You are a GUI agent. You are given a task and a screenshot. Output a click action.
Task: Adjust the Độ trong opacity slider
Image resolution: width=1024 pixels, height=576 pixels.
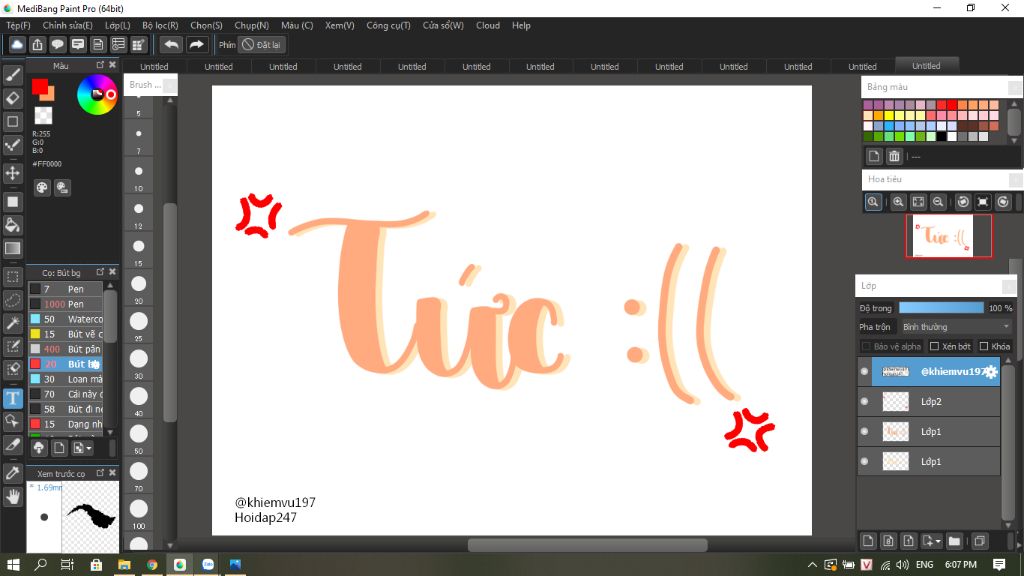(x=941, y=308)
